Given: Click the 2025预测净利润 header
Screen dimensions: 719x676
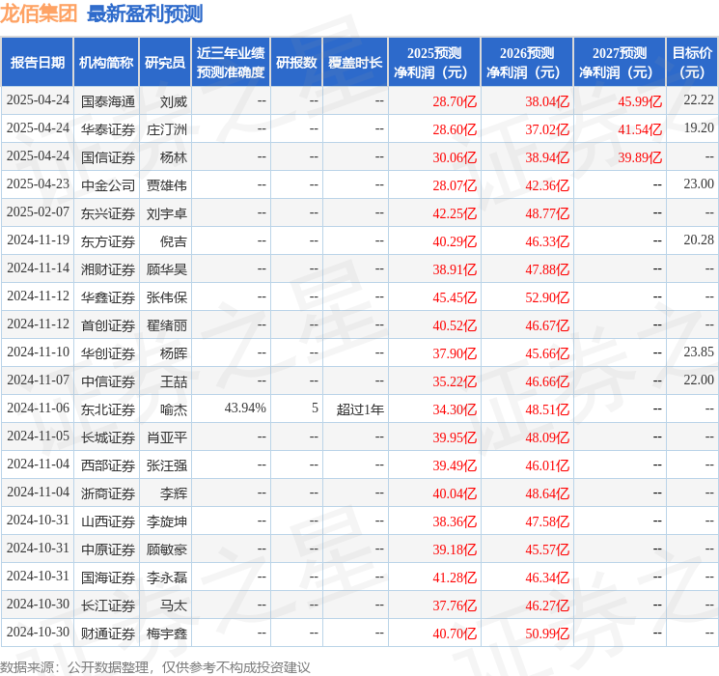Looking at the screenshot, I should (434, 62).
